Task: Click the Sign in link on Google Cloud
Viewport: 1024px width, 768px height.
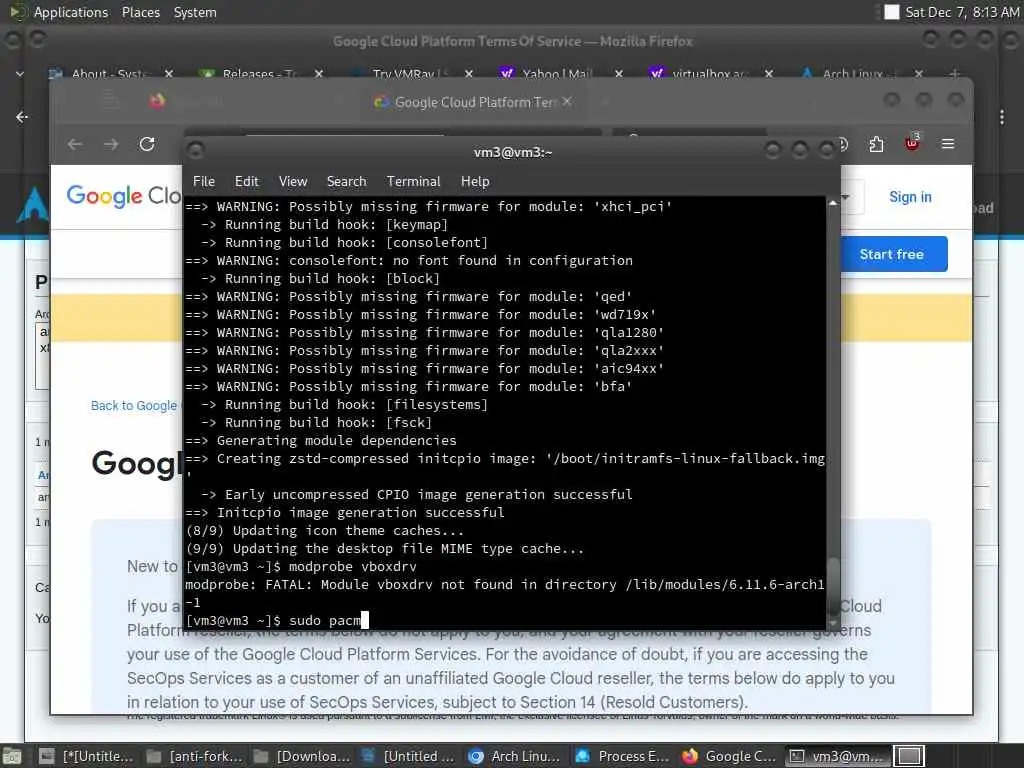Action: [x=910, y=197]
